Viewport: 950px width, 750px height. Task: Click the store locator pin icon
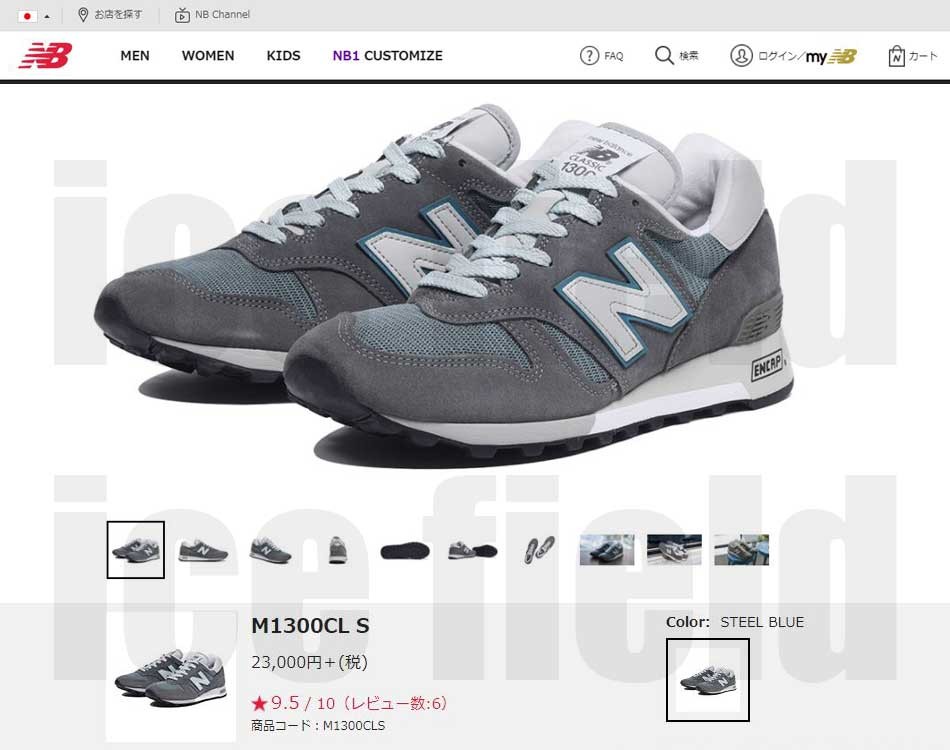tap(83, 15)
